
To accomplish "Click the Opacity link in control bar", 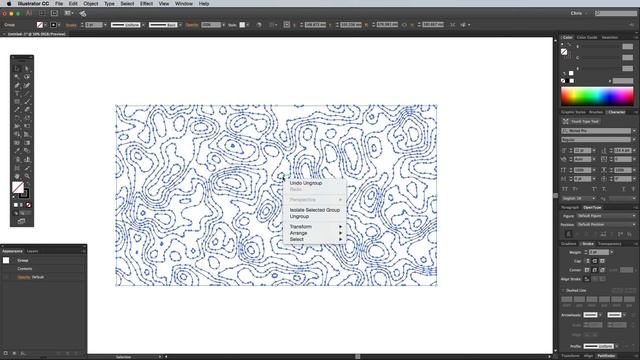I will pyautogui.click(x=191, y=25).
